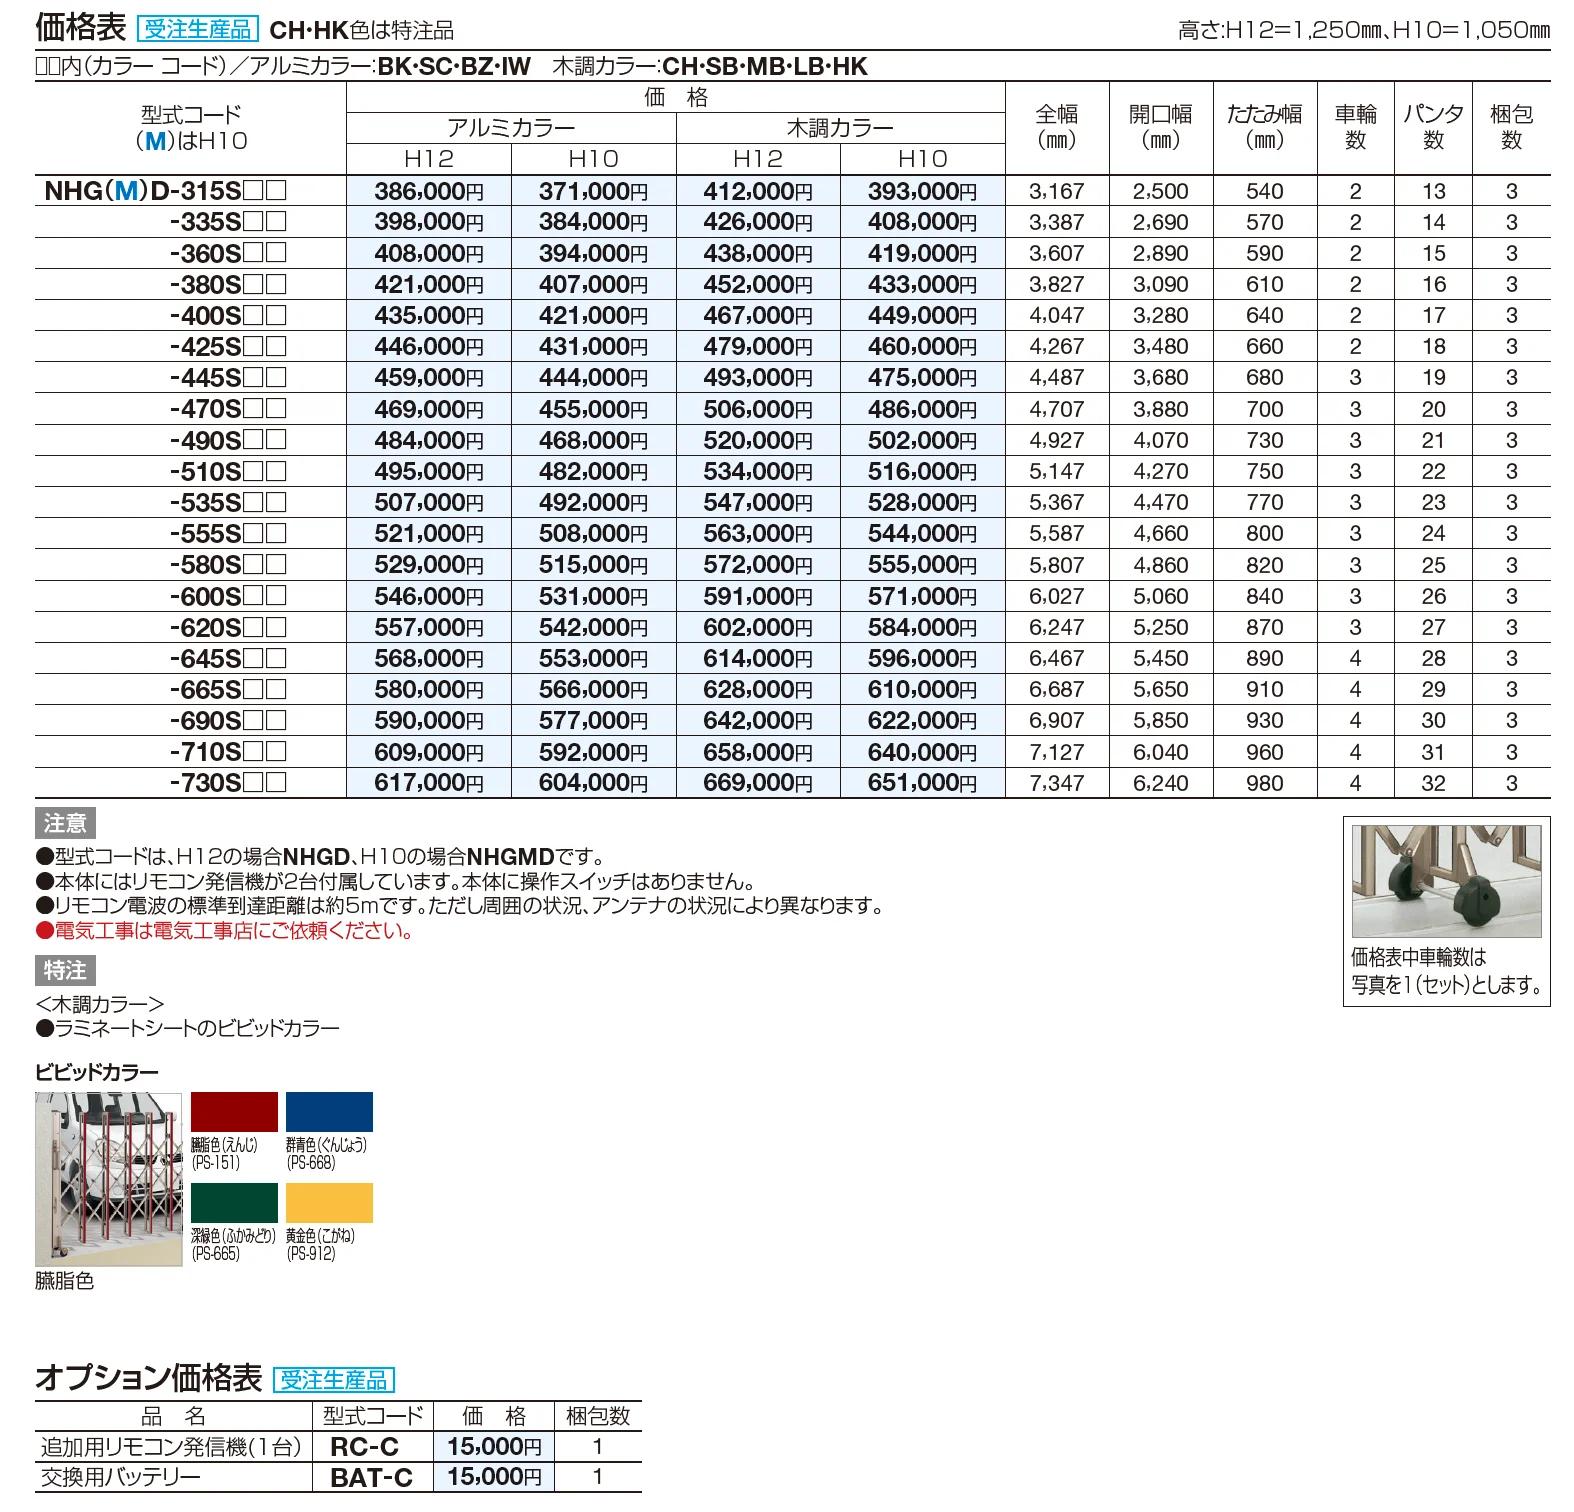Click price 617,000円 cell
Image resolution: width=1574 pixels, height=1512 pixels.
pos(429,783)
